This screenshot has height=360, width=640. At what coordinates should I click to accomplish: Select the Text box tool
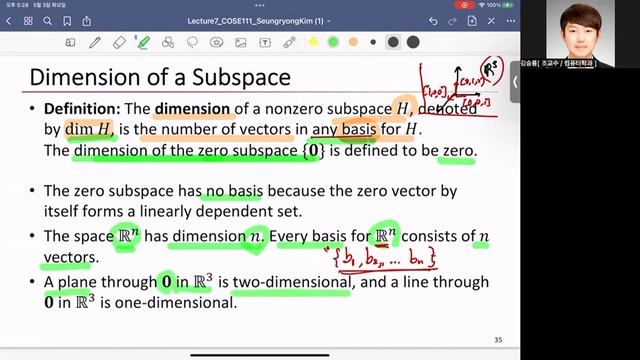(x=265, y=42)
